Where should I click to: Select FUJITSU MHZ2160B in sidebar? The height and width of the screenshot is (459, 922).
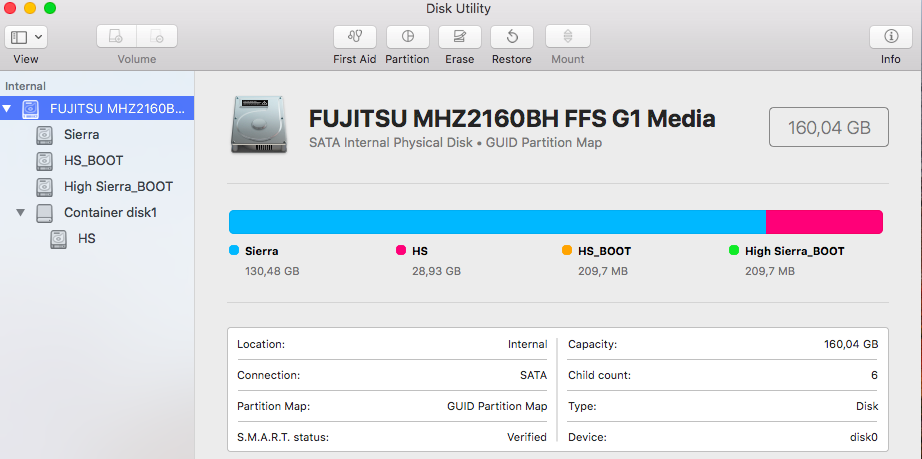(97, 108)
